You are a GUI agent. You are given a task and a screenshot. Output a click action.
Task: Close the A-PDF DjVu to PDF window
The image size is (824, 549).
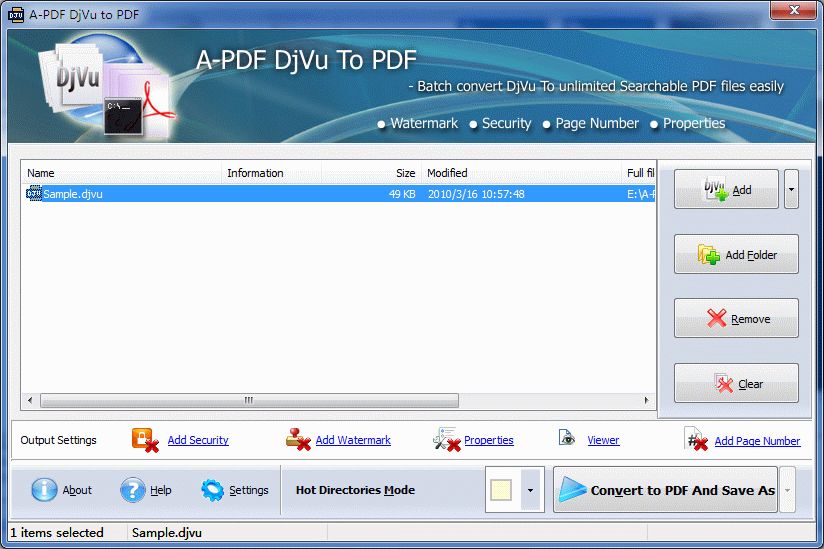pos(794,10)
